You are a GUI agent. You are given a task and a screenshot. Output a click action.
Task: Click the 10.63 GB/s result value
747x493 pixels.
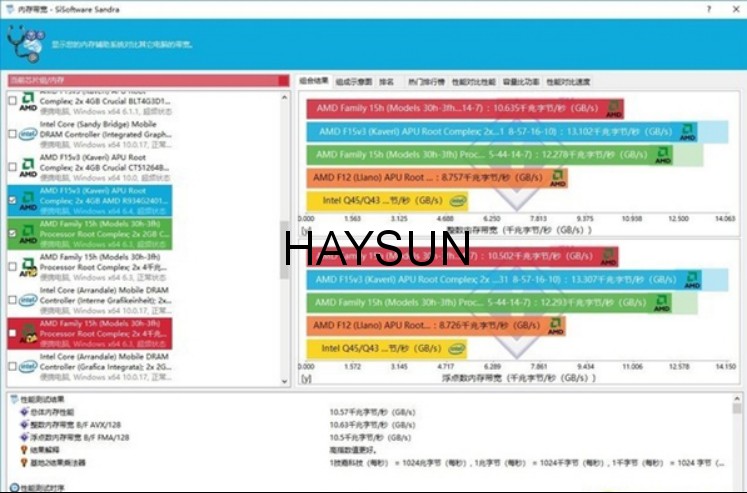[372, 424]
